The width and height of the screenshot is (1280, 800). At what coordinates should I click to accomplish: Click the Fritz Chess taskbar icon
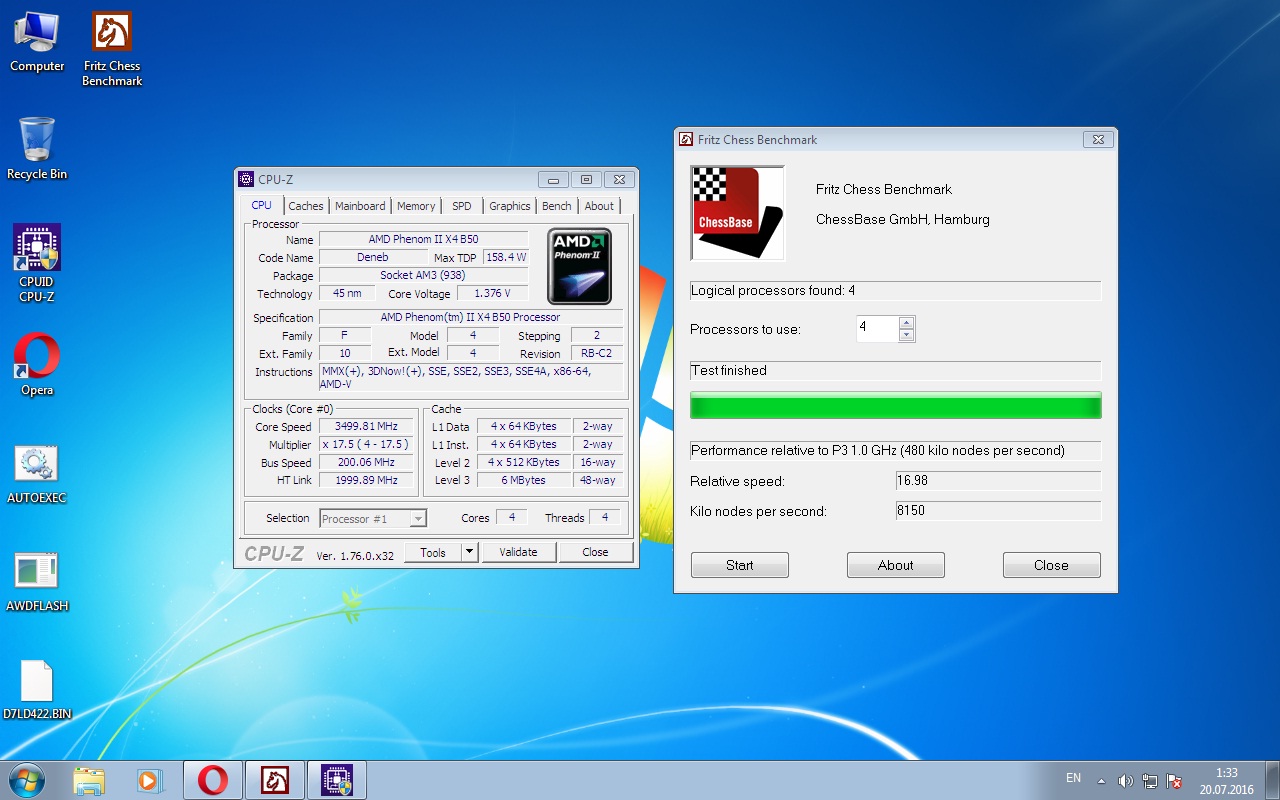point(275,780)
